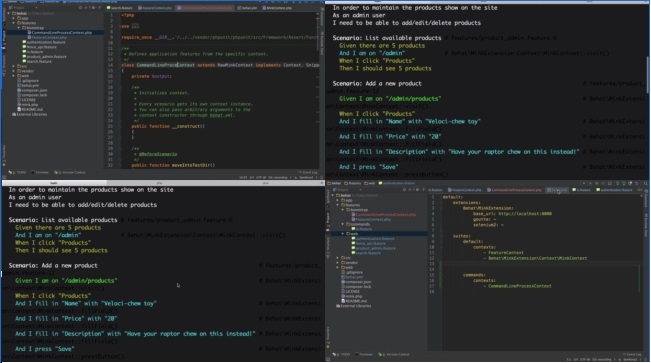Image resolution: width=651 pixels, height=363 pixels.
Task: Select CommandLineProcessContext.php tab in bottom-right IDE
Action: (514, 190)
